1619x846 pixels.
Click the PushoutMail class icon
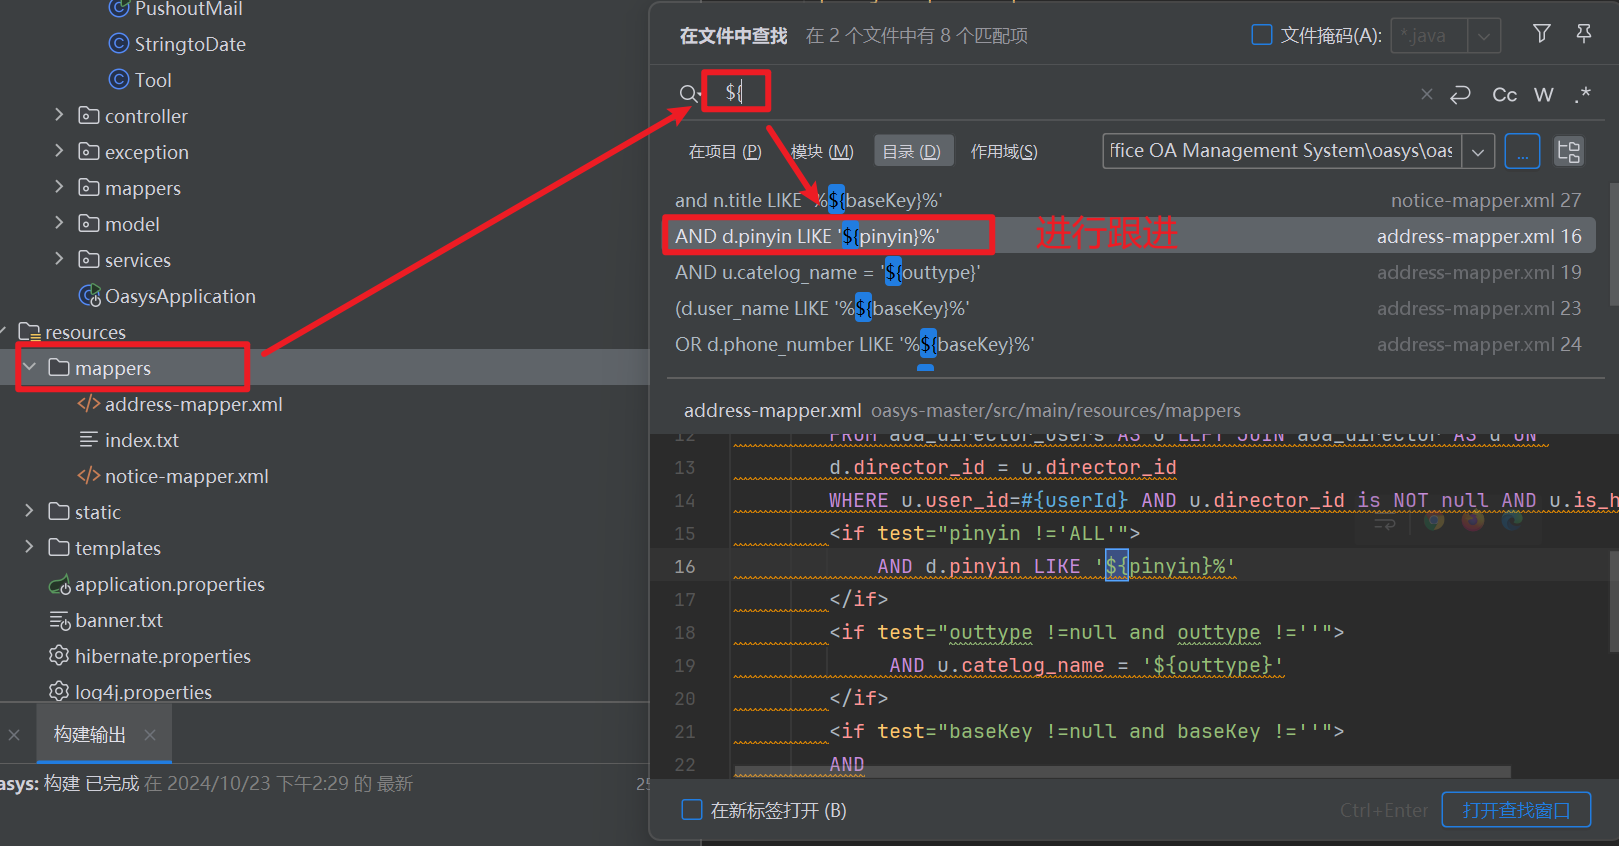[119, 8]
